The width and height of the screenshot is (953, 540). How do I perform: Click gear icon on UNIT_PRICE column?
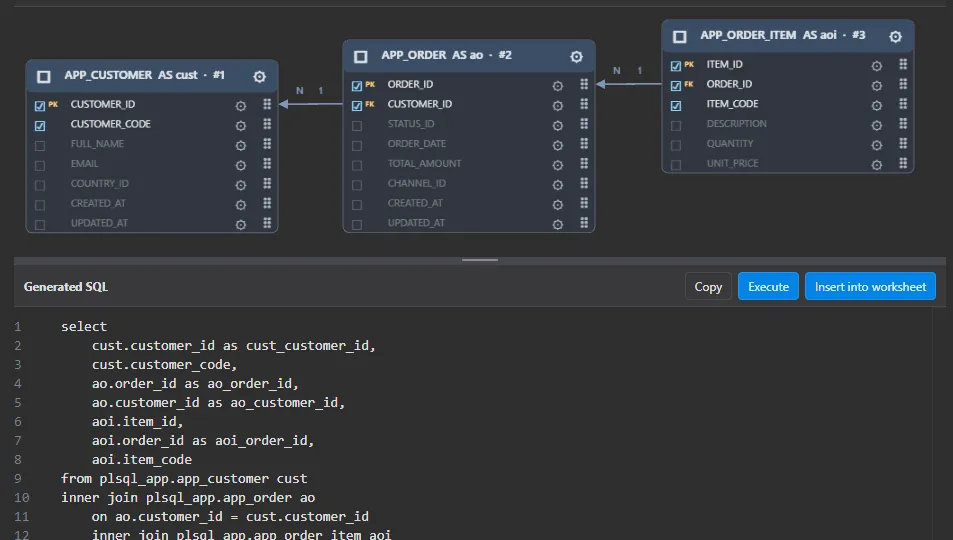pos(876,165)
